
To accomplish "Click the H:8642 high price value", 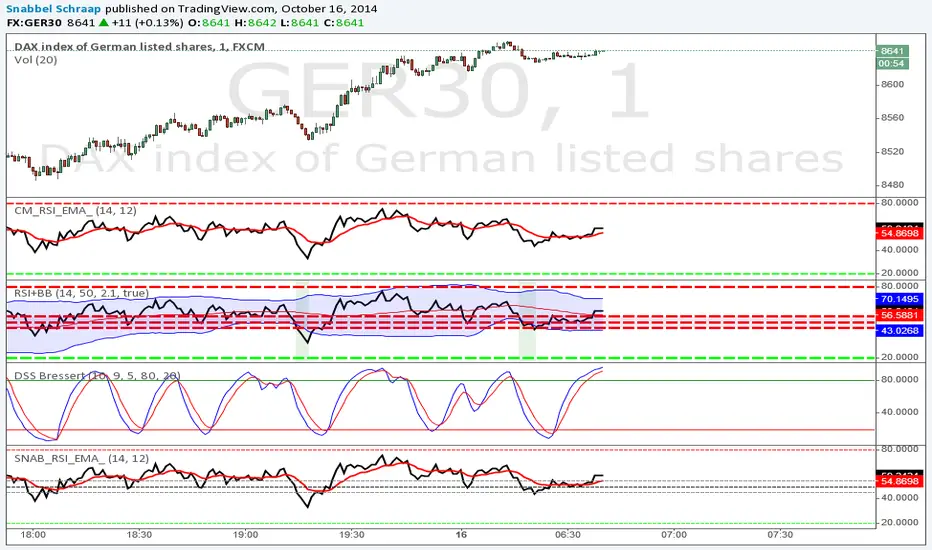I will (x=254, y=23).
